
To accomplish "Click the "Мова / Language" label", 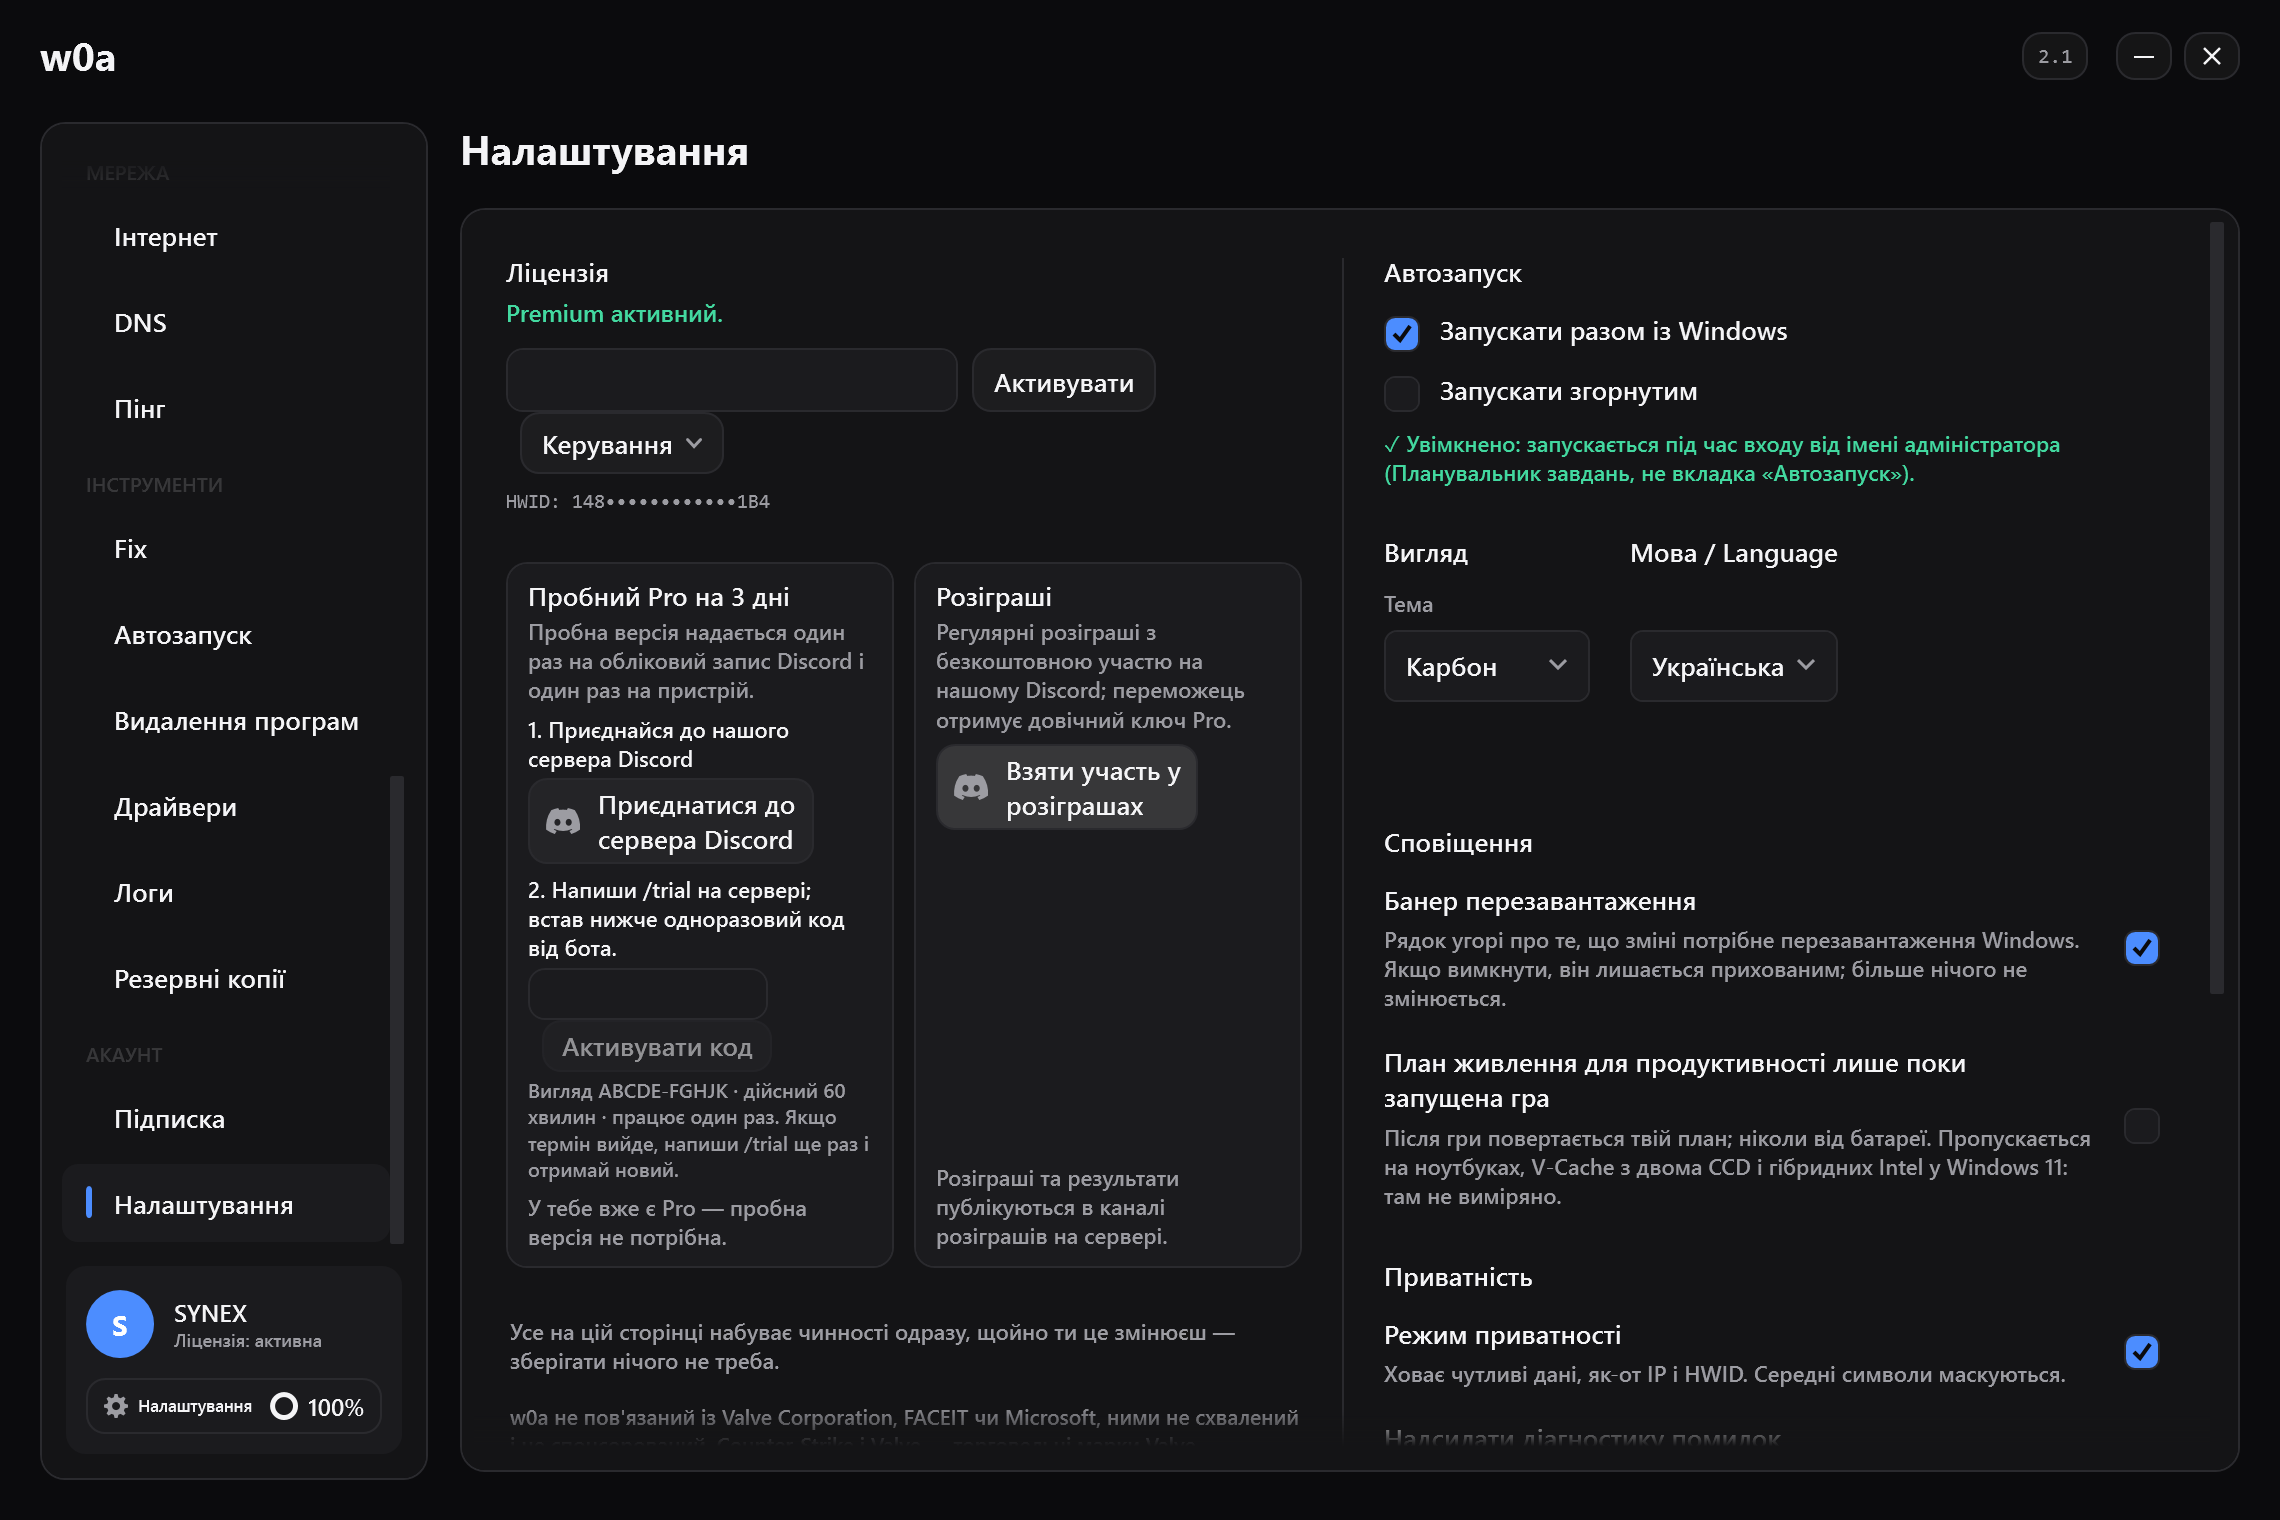I will [1734, 553].
